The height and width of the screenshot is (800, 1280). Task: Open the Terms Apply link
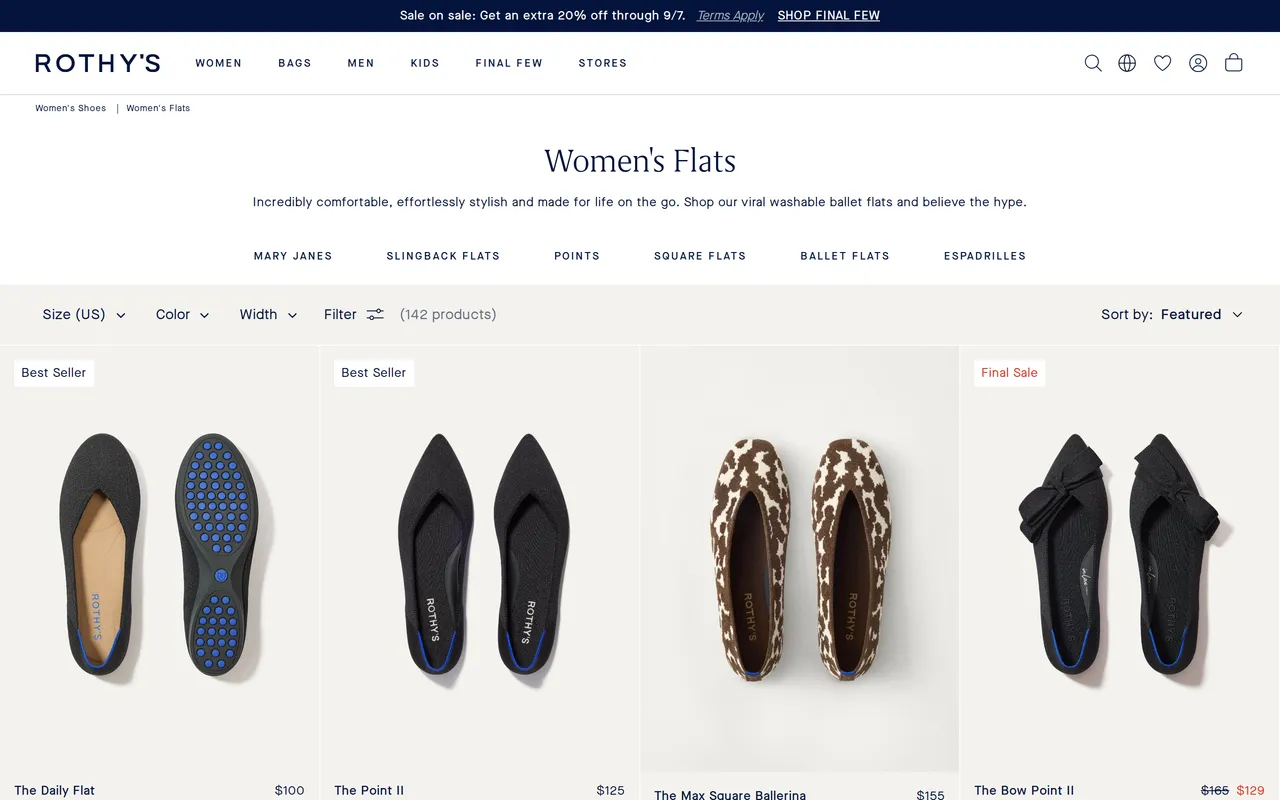730,15
